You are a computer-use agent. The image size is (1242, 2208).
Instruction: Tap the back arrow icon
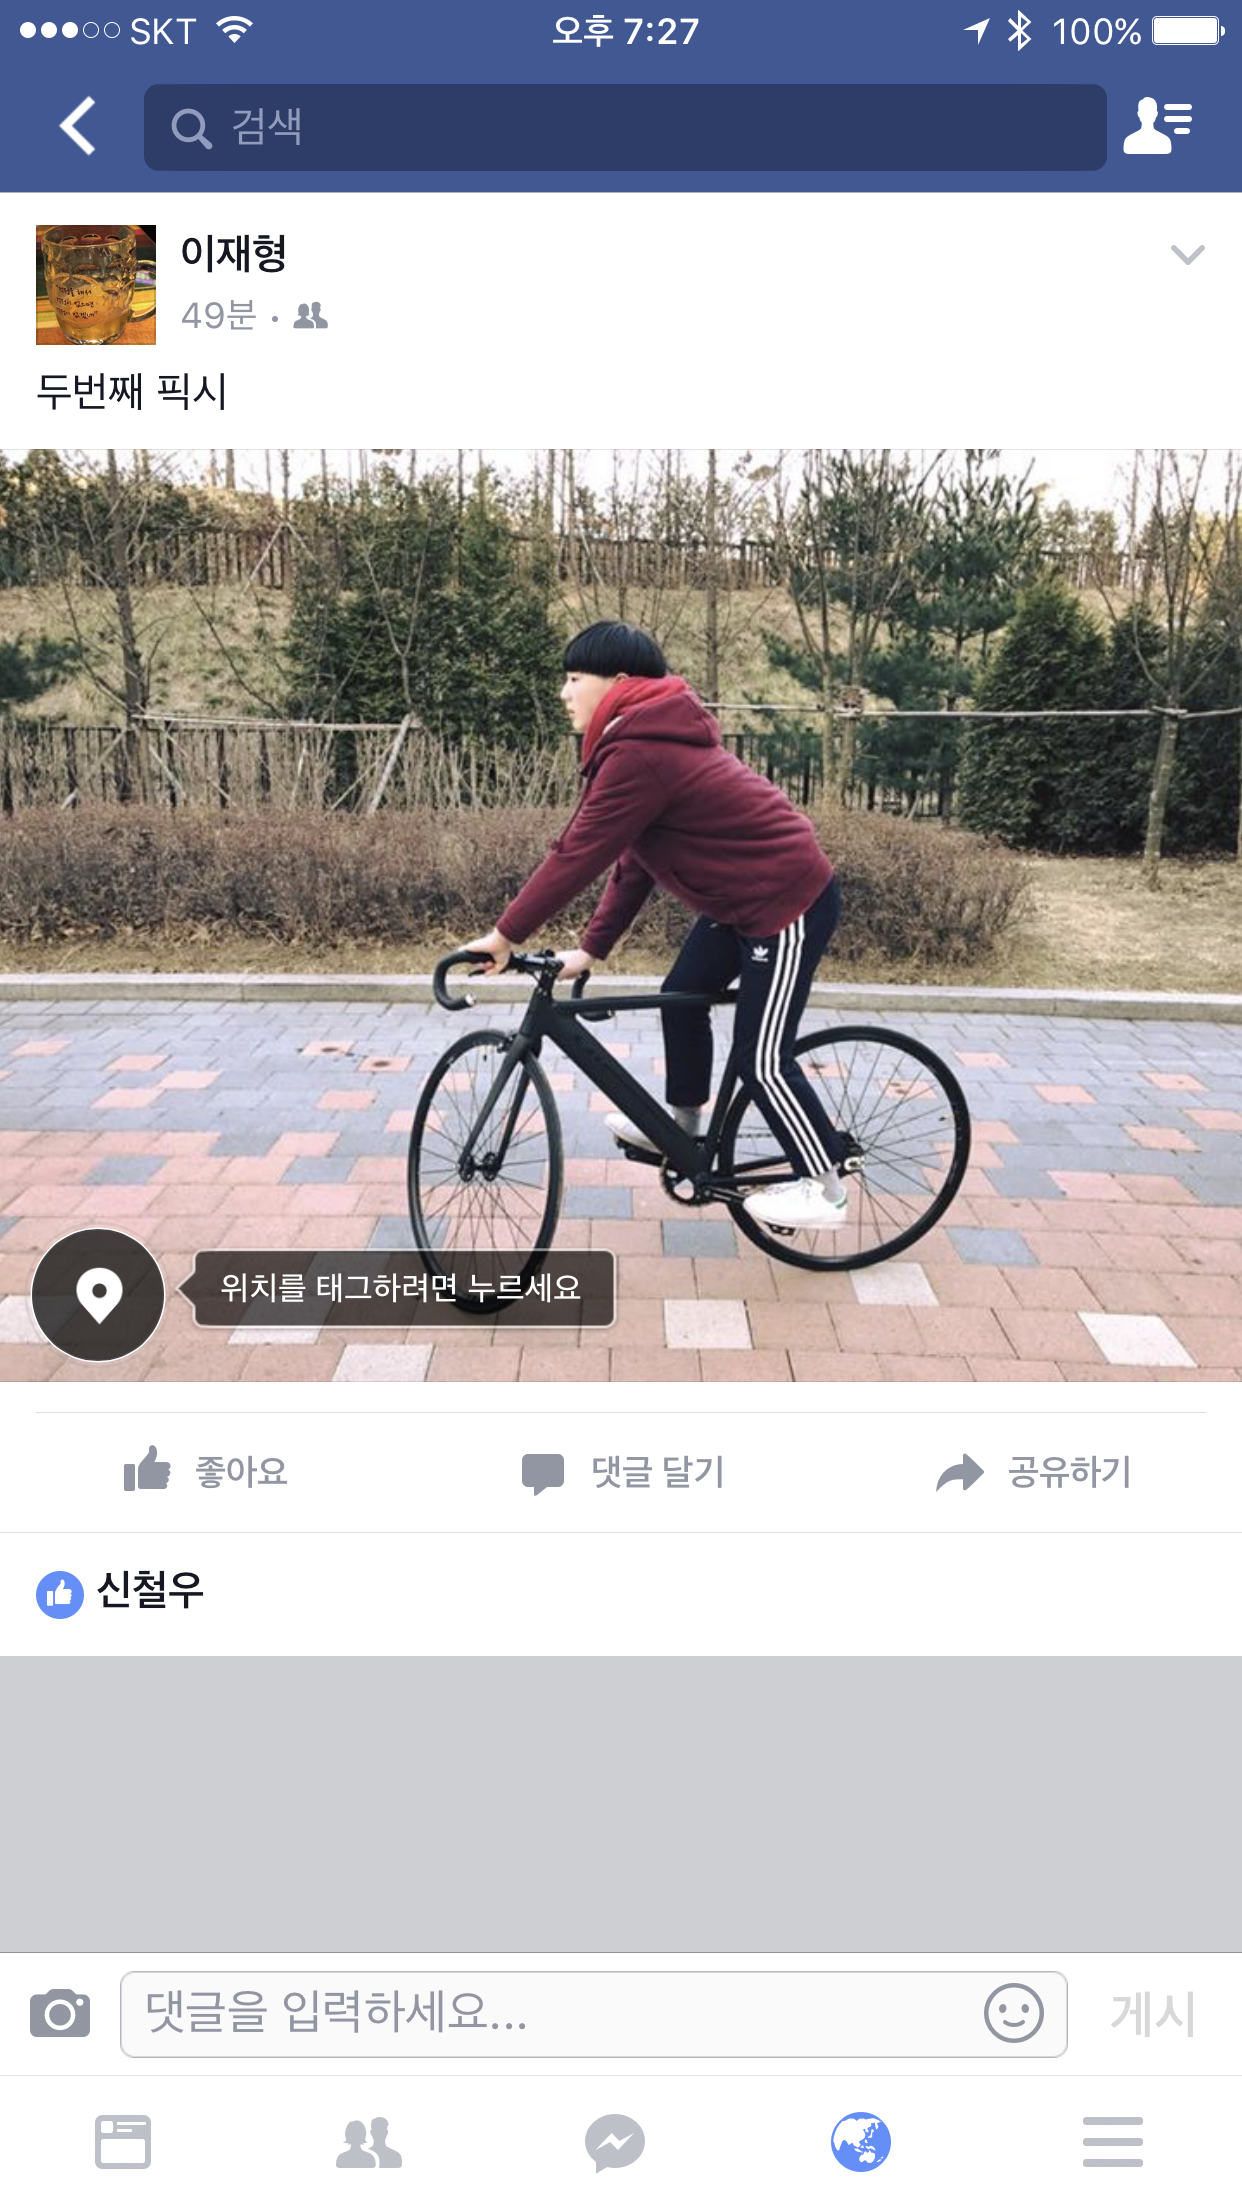click(x=78, y=126)
